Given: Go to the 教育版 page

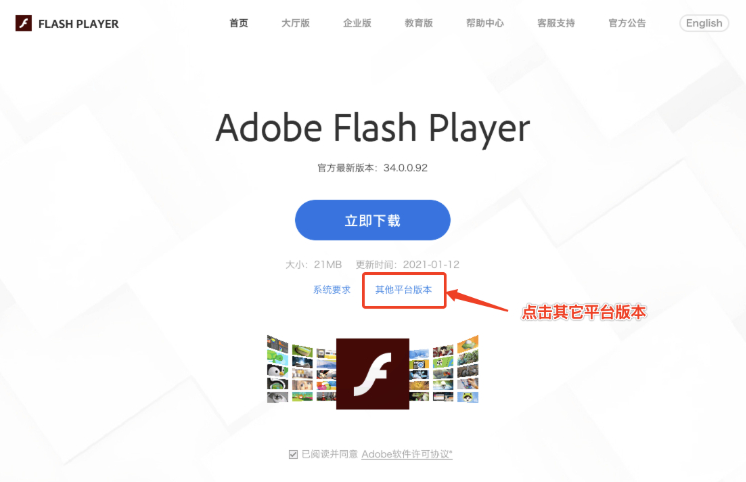Looking at the screenshot, I should [x=419, y=23].
